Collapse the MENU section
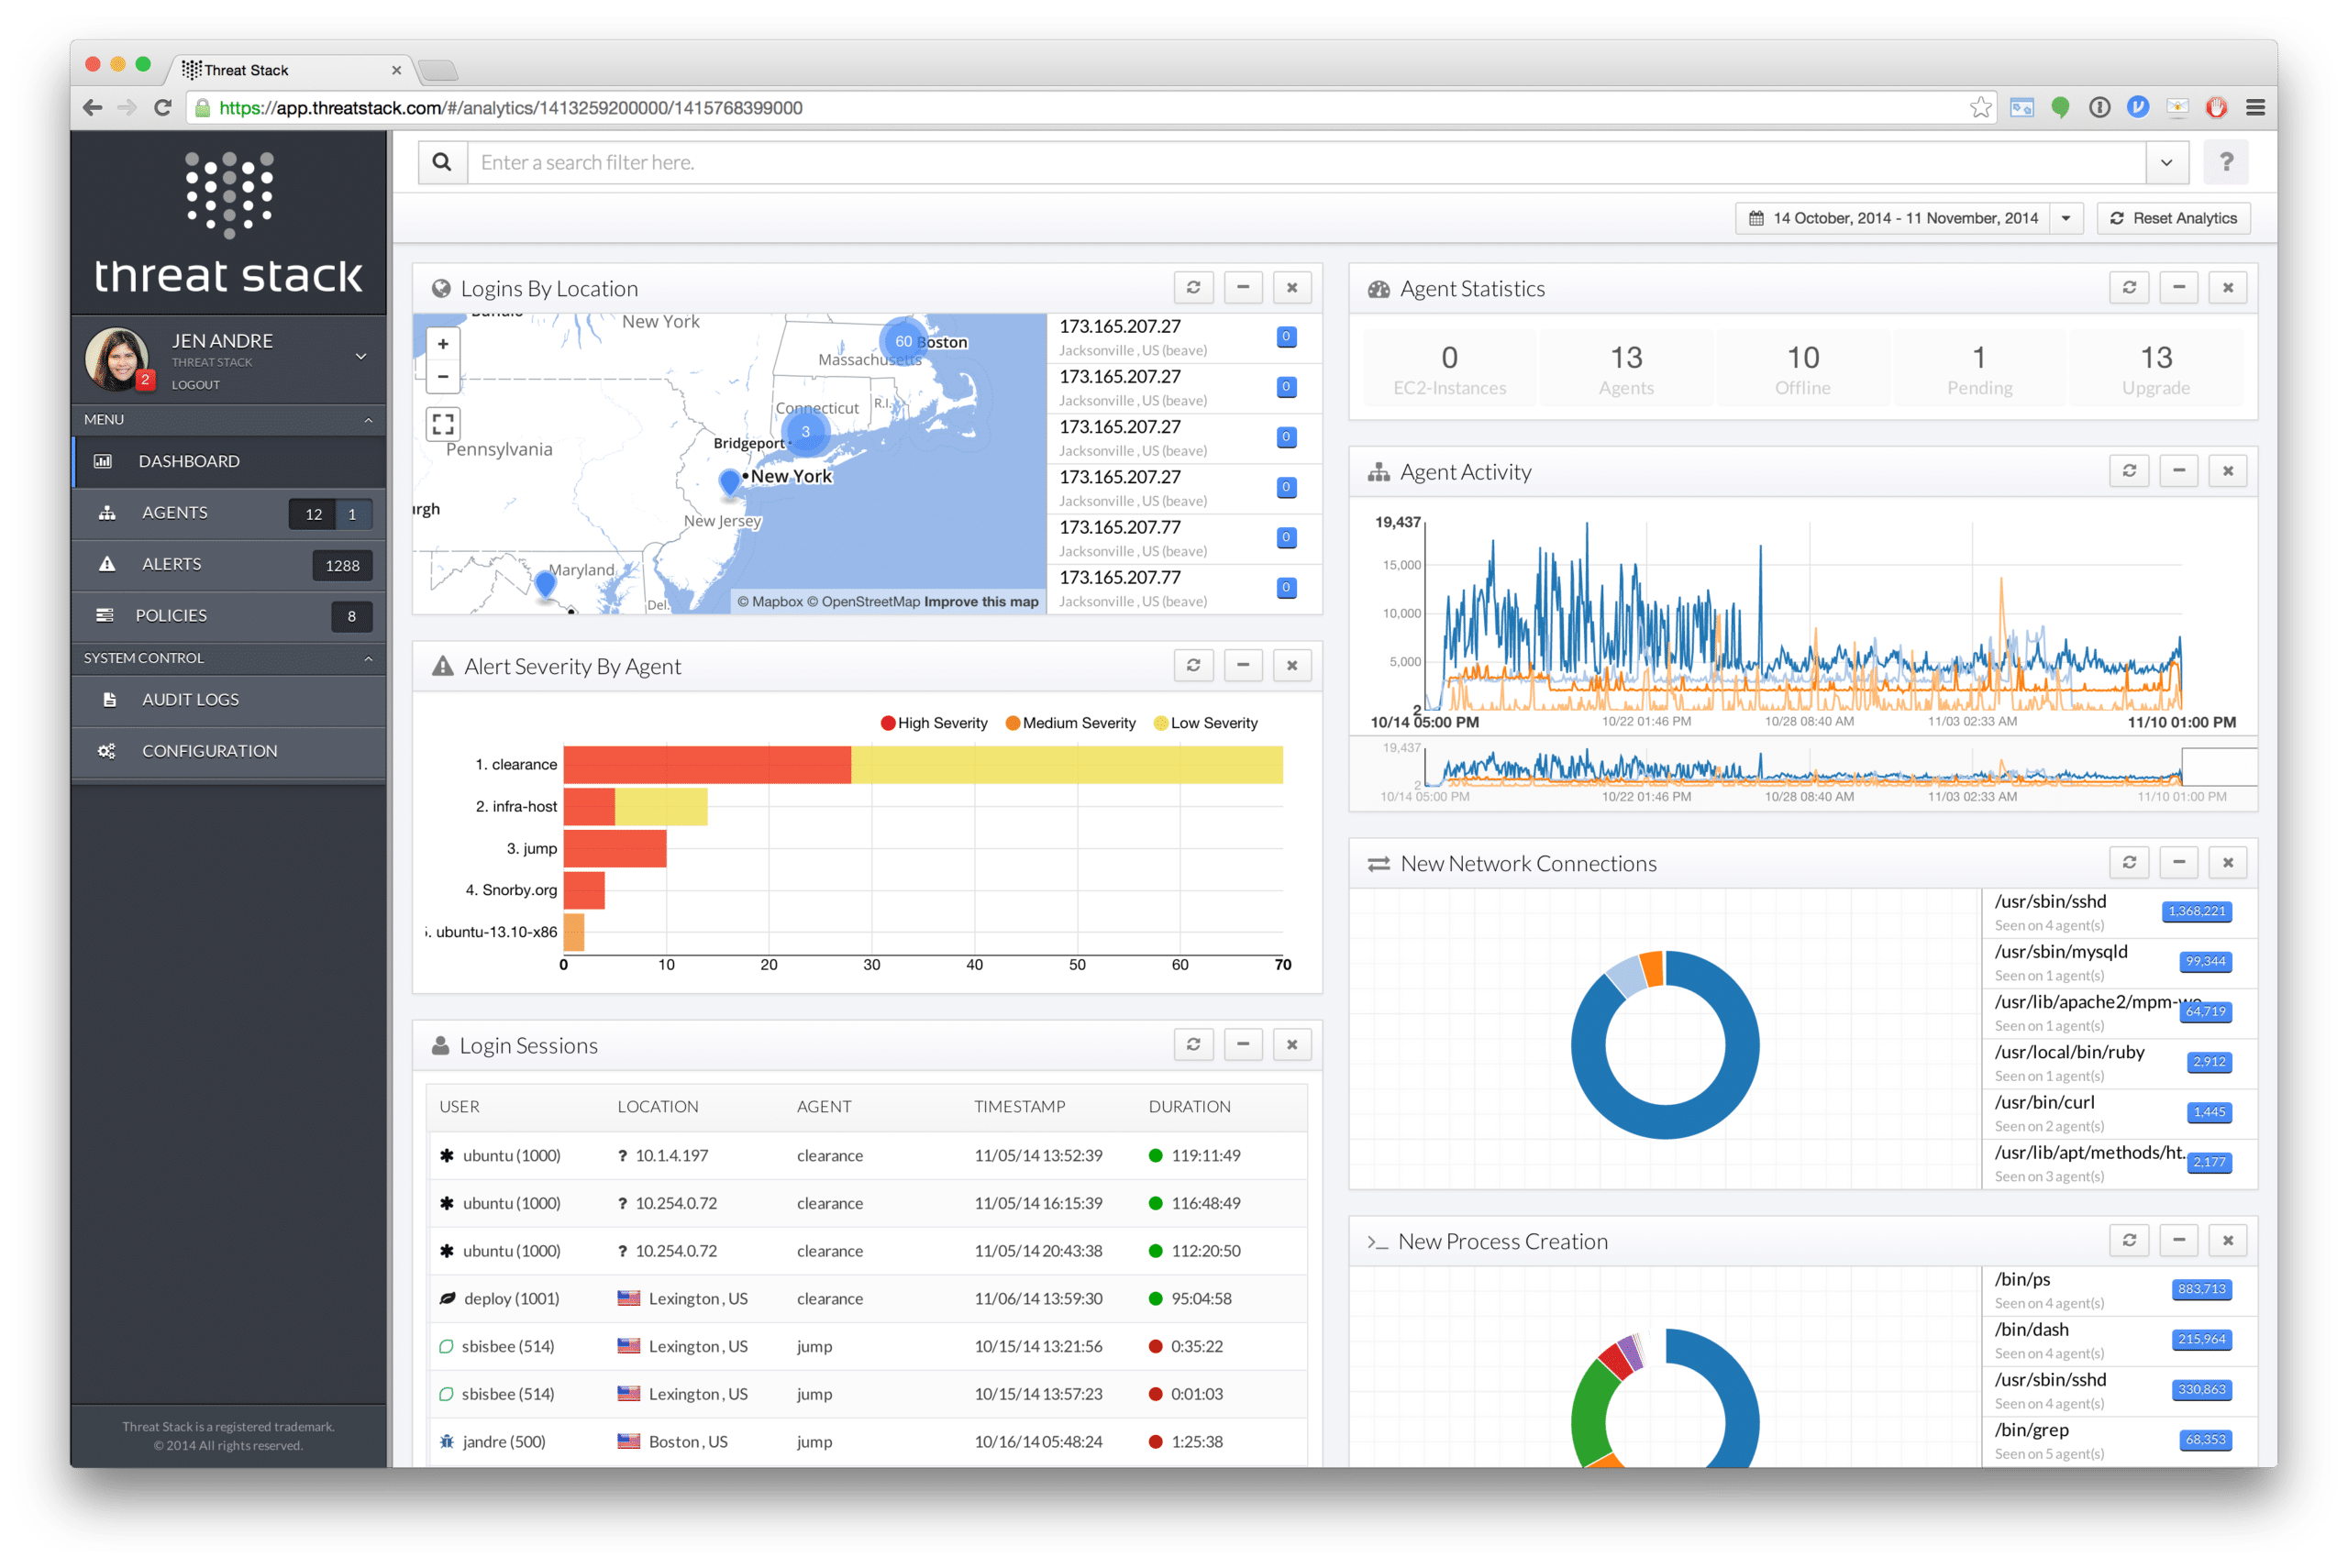The height and width of the screenshot is (1568, 2348). click(x=368, y=420)
